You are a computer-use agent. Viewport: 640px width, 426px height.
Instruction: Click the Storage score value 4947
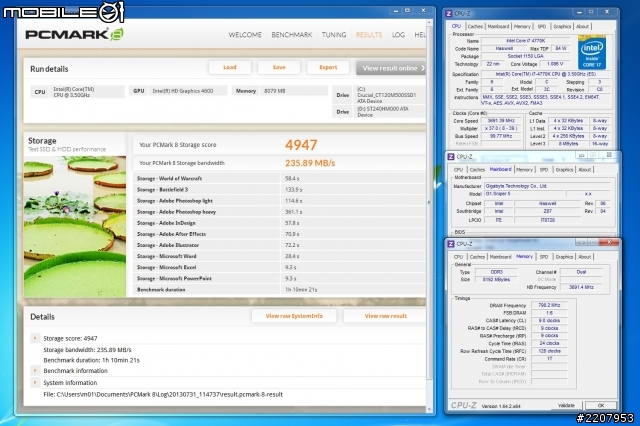tap(301, 145)
